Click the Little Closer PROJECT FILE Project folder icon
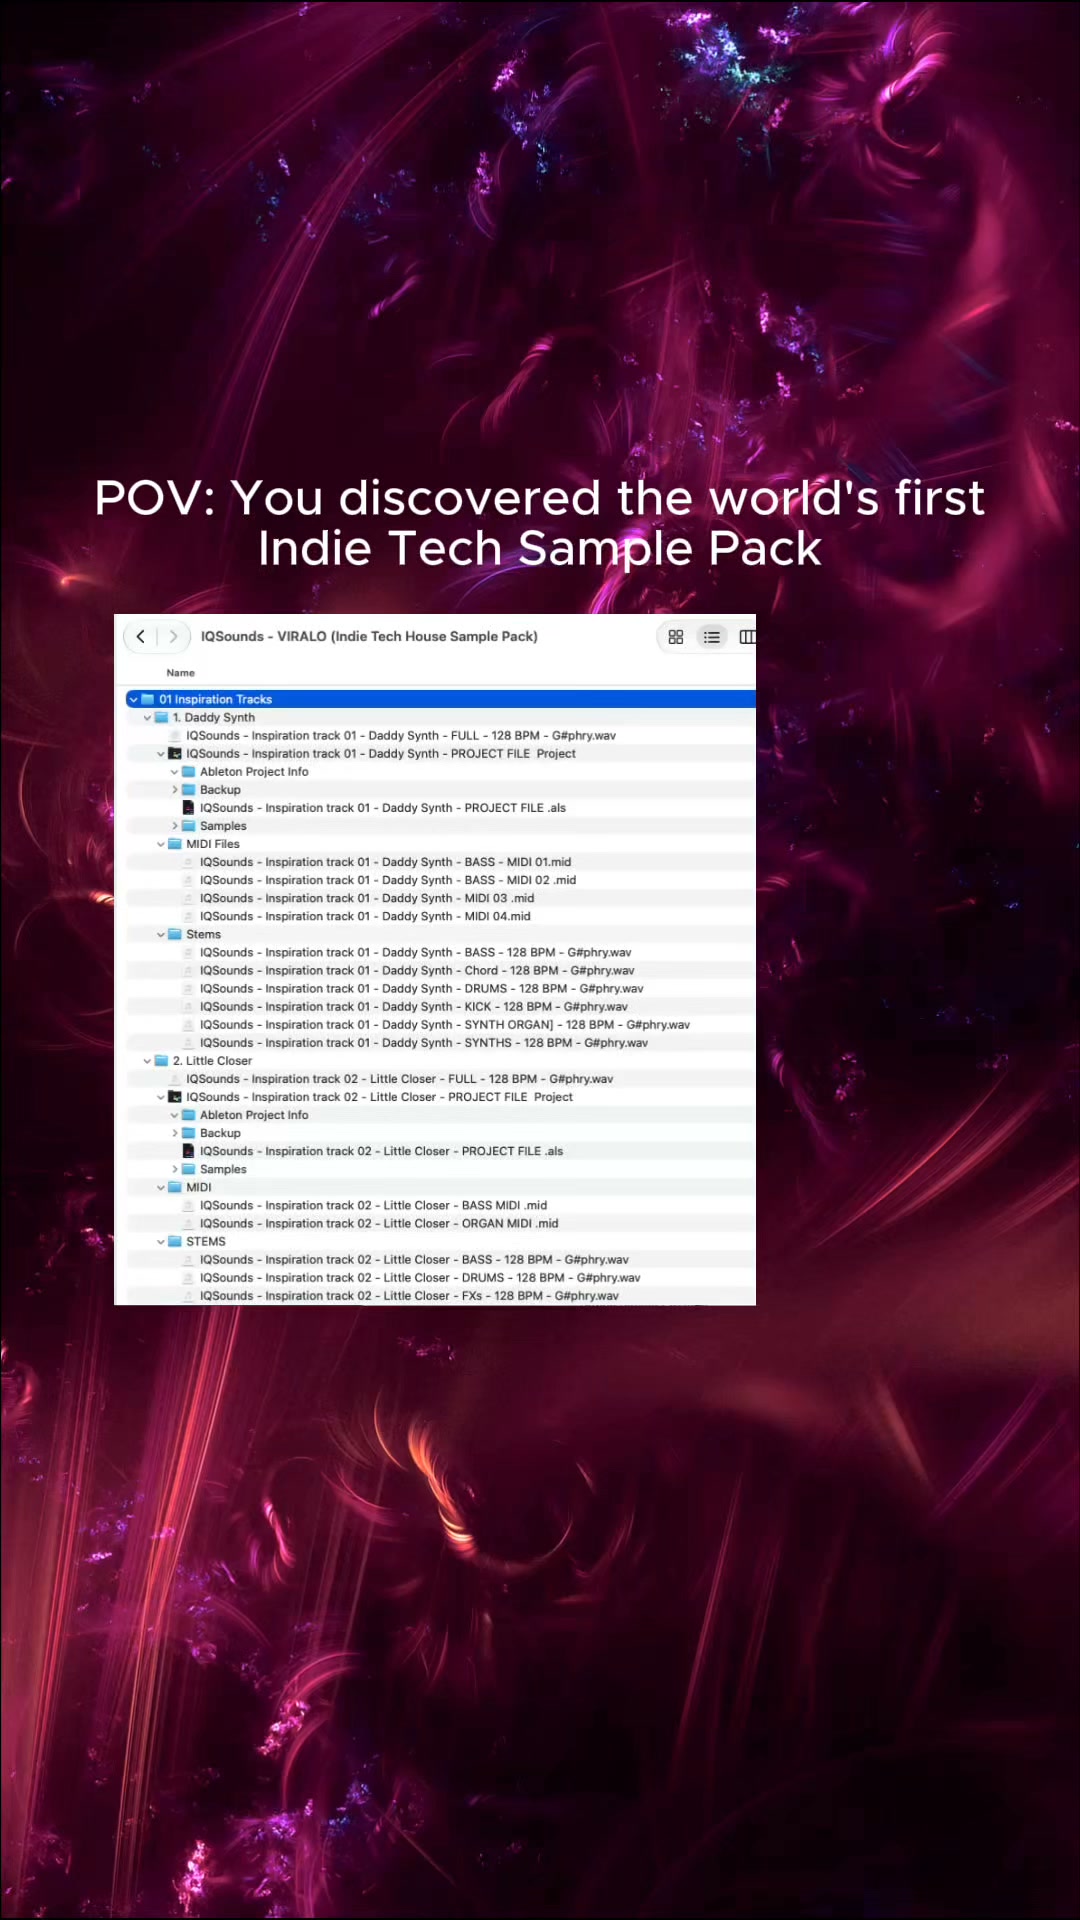The image size is (1080, 1920). 175,1097
